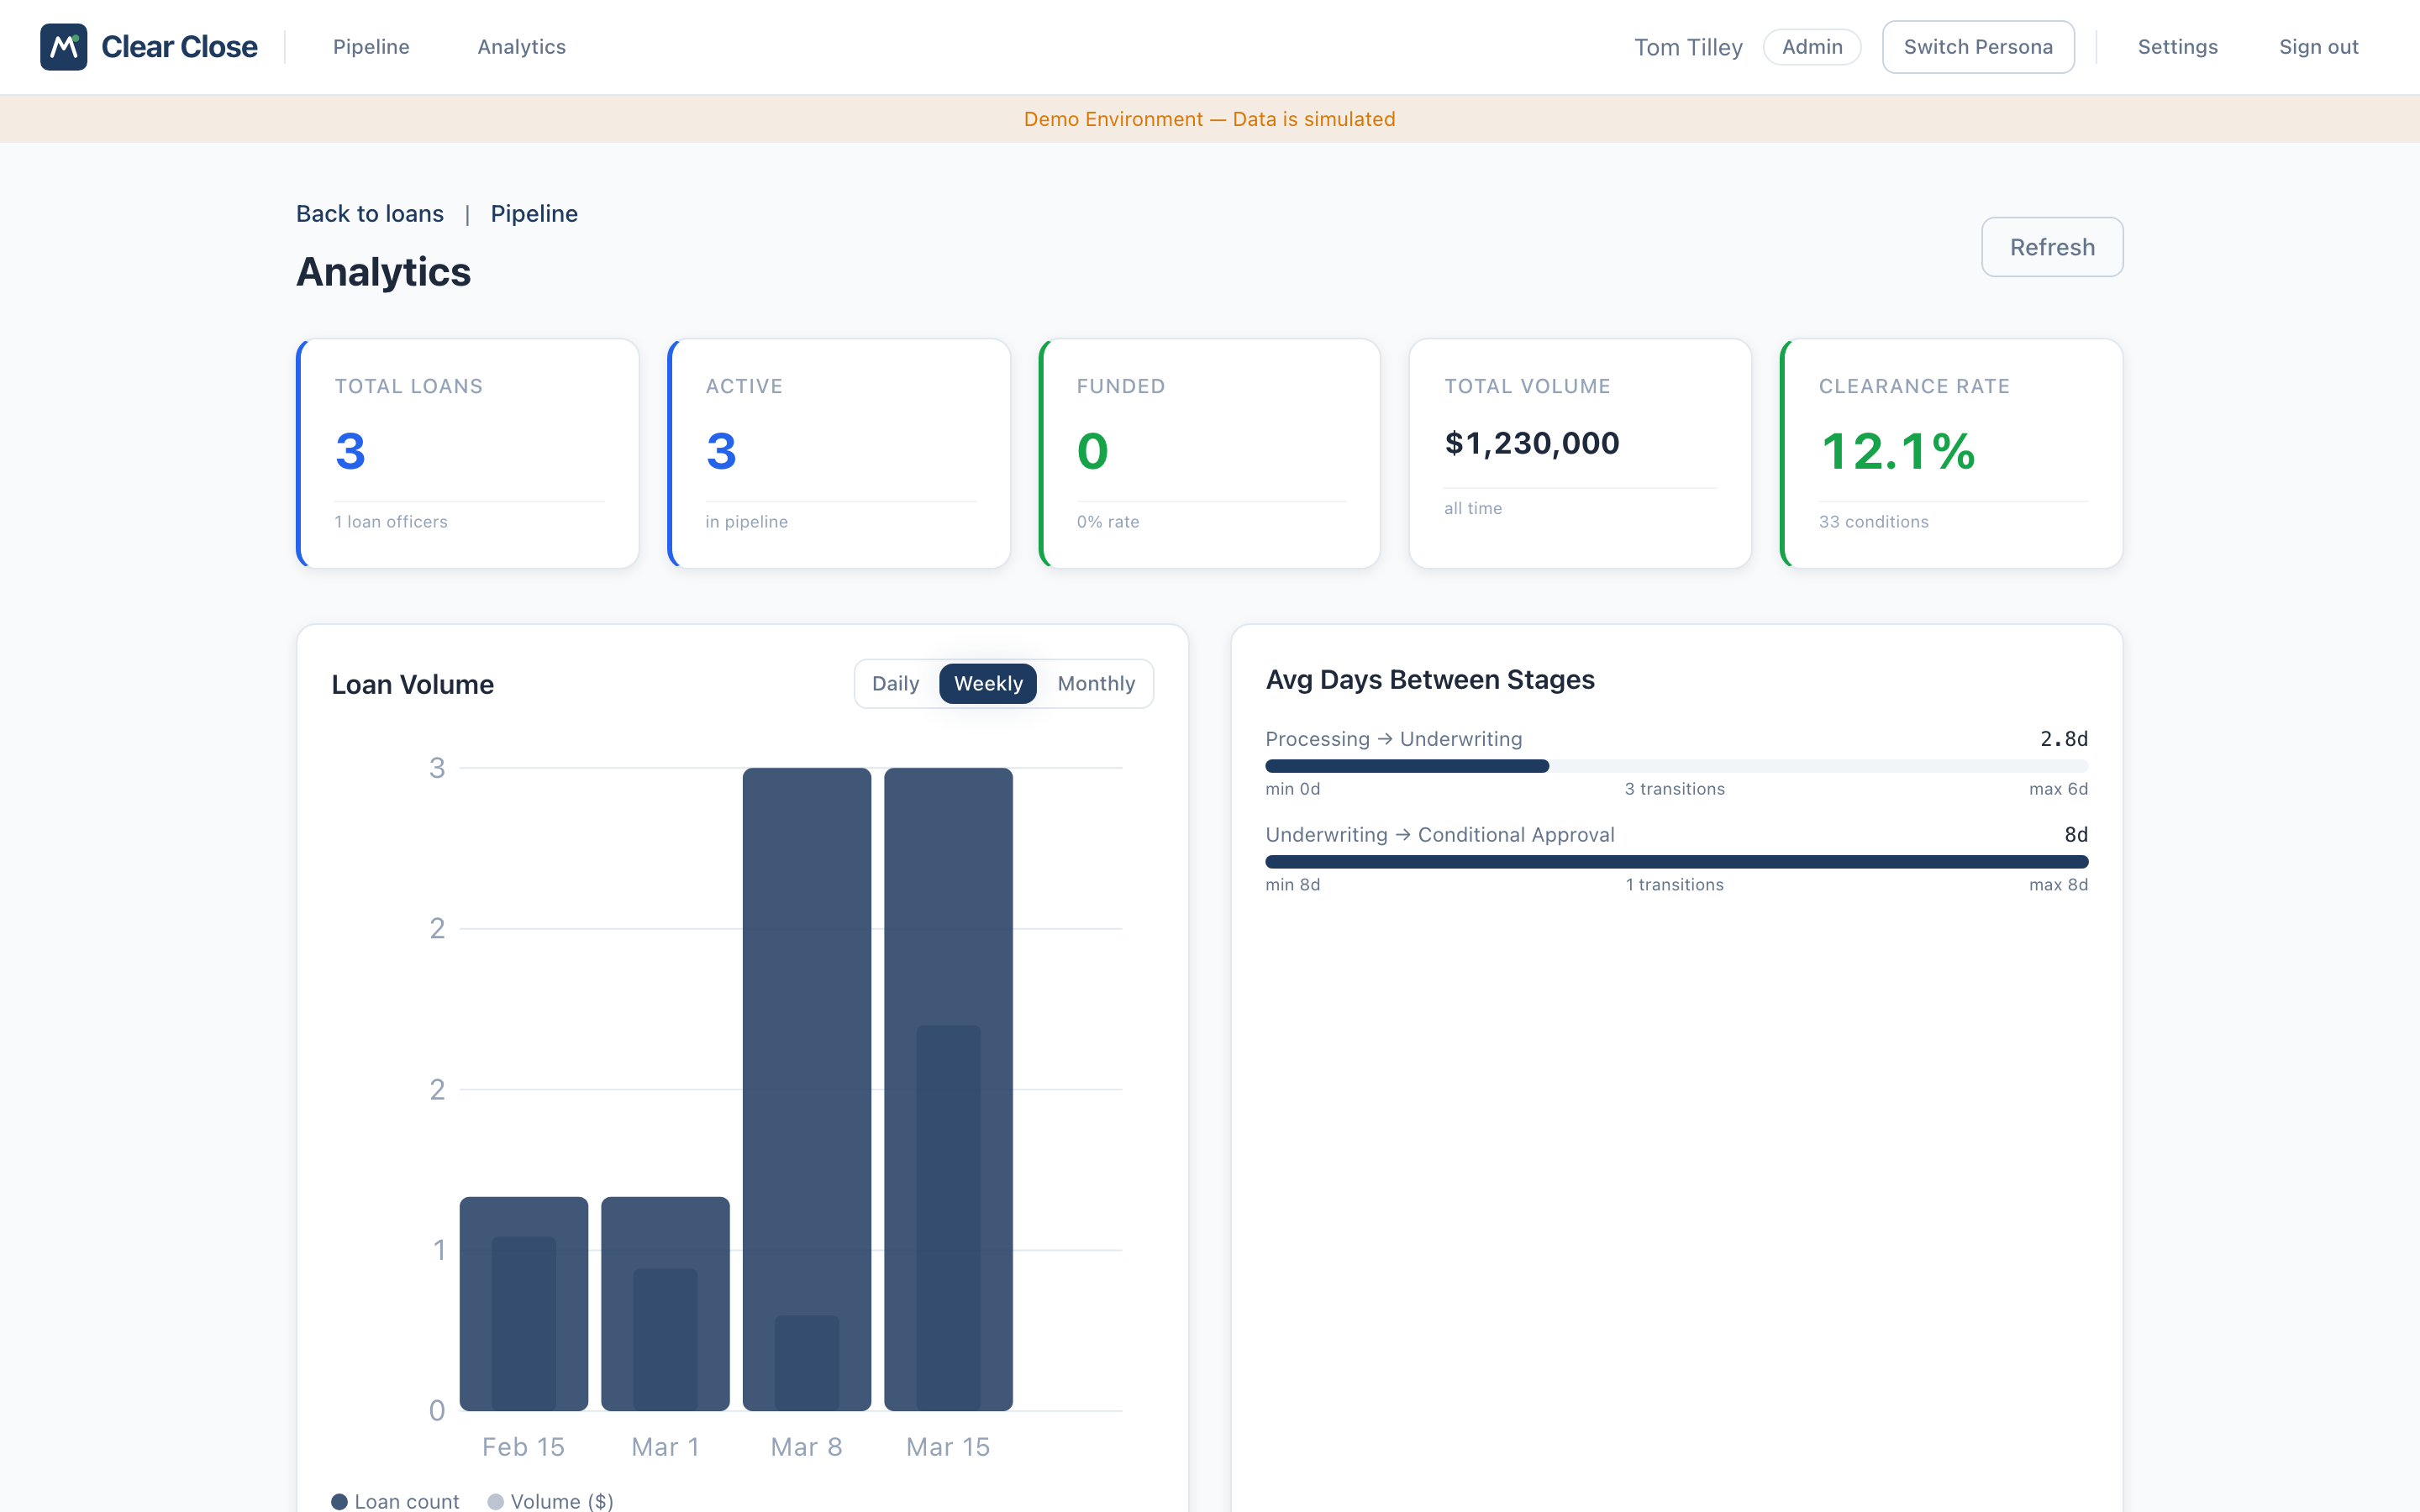2420x1512 pixels.
Task: Follow the Back to loans link
Action: click(x=369, y=213)
